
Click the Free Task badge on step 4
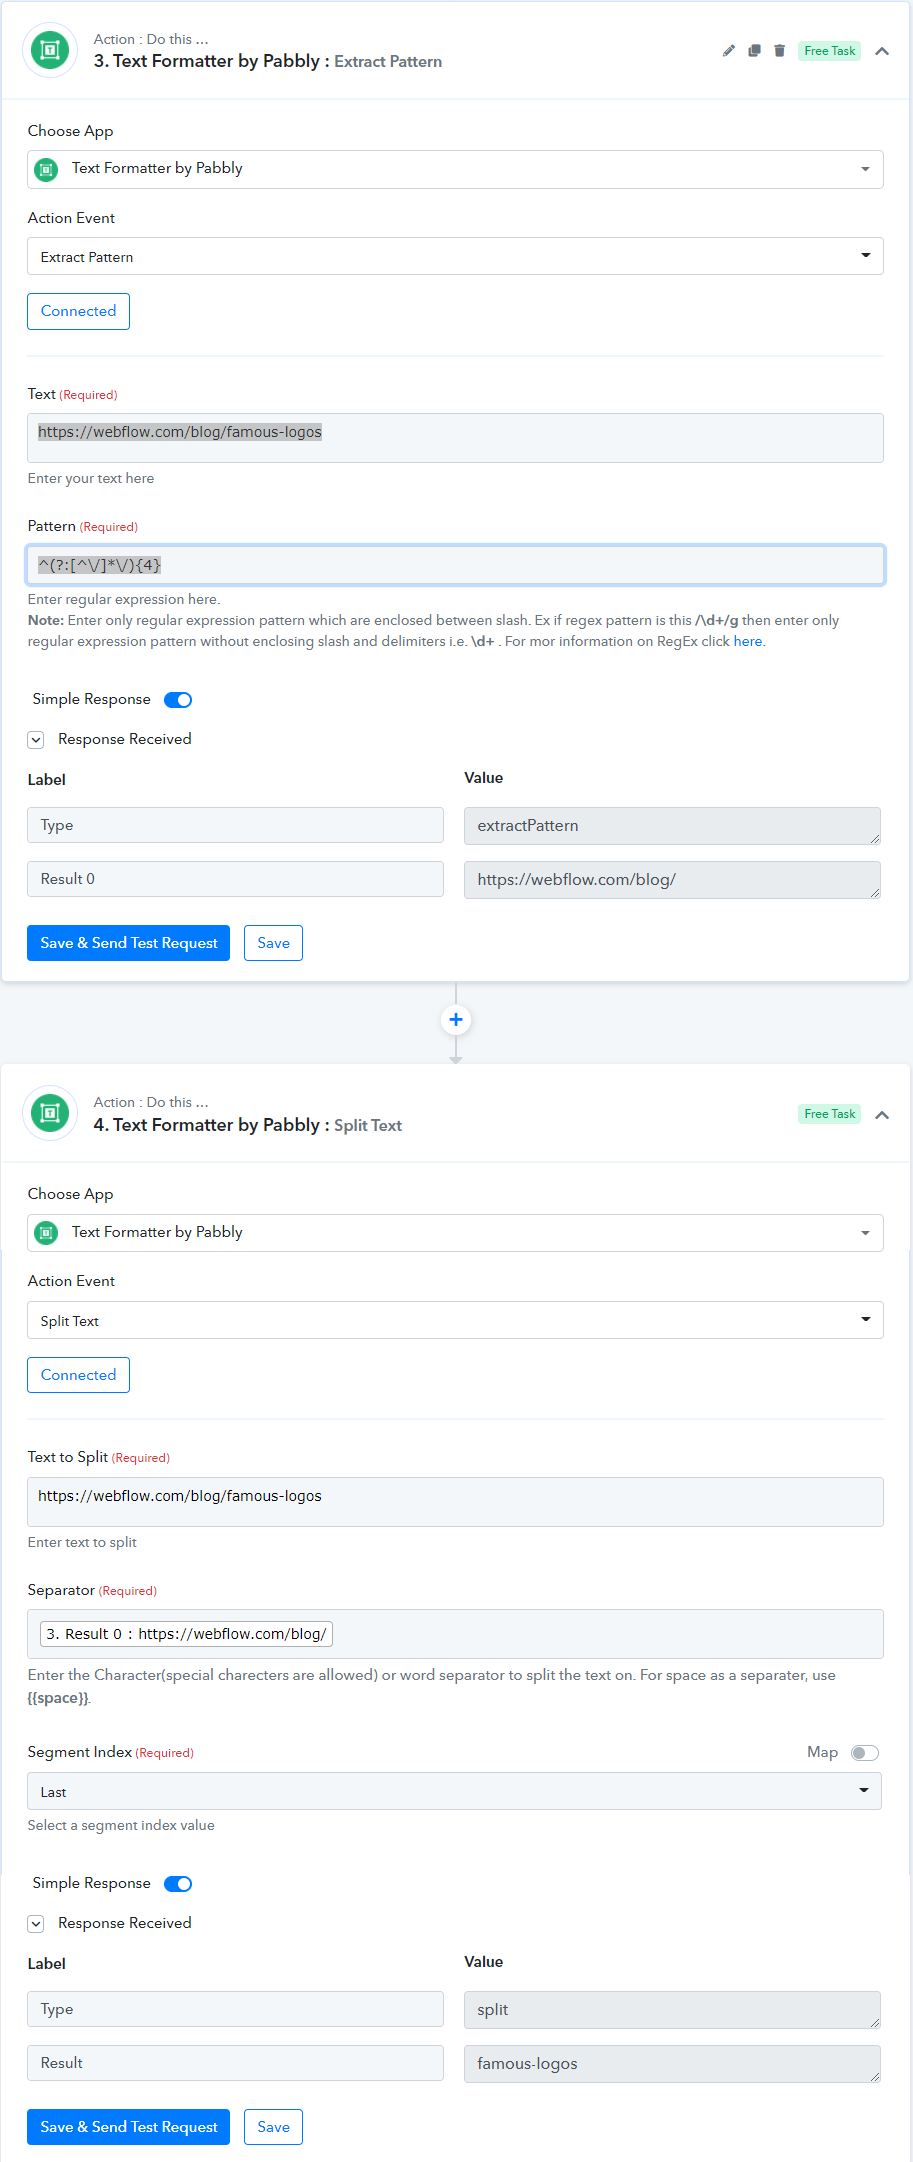830,1114
